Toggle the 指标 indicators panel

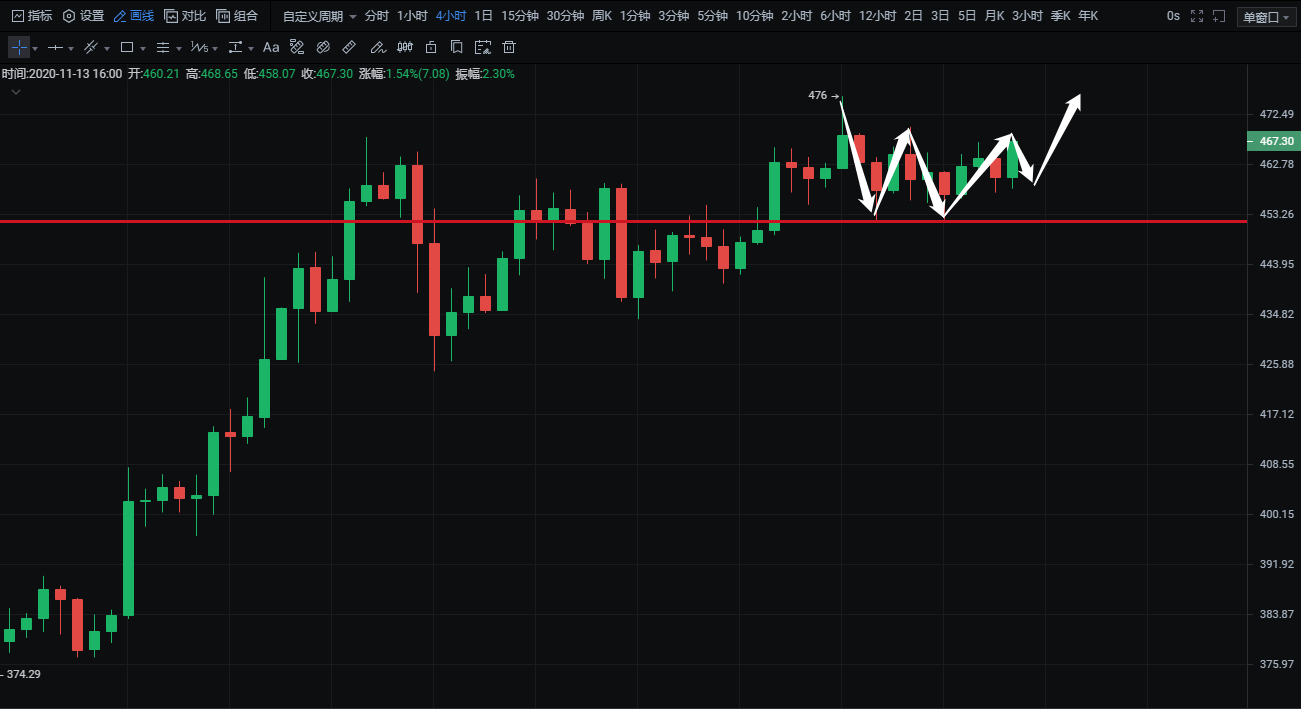[31, 16]
